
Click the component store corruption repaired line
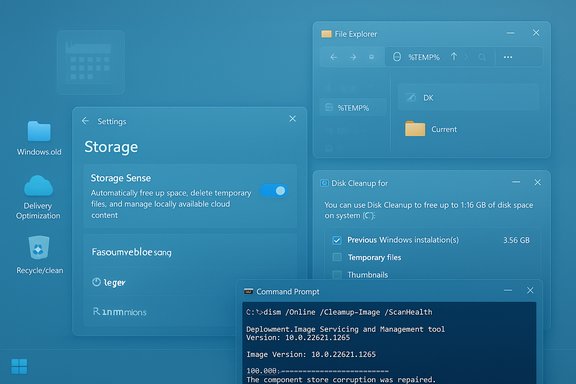(341, 380)
